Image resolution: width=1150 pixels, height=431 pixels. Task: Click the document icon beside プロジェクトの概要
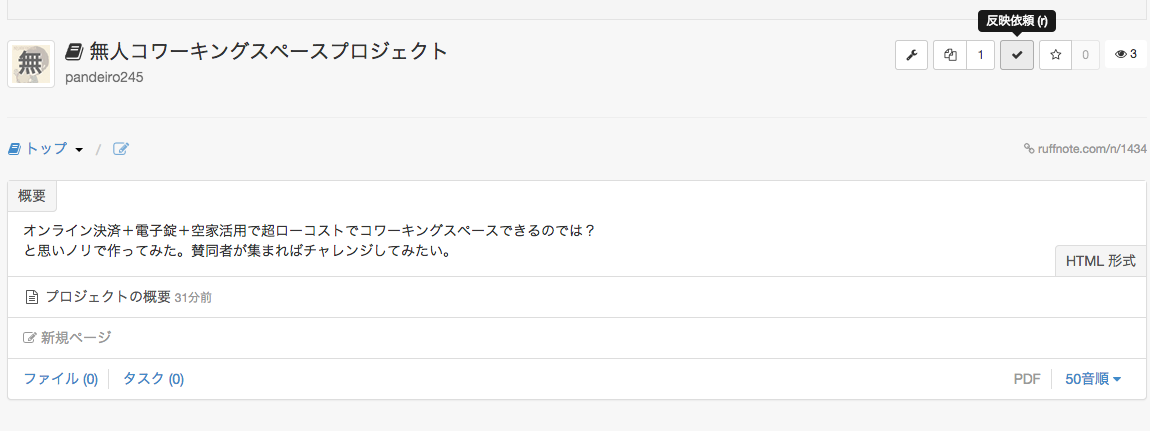31,297
